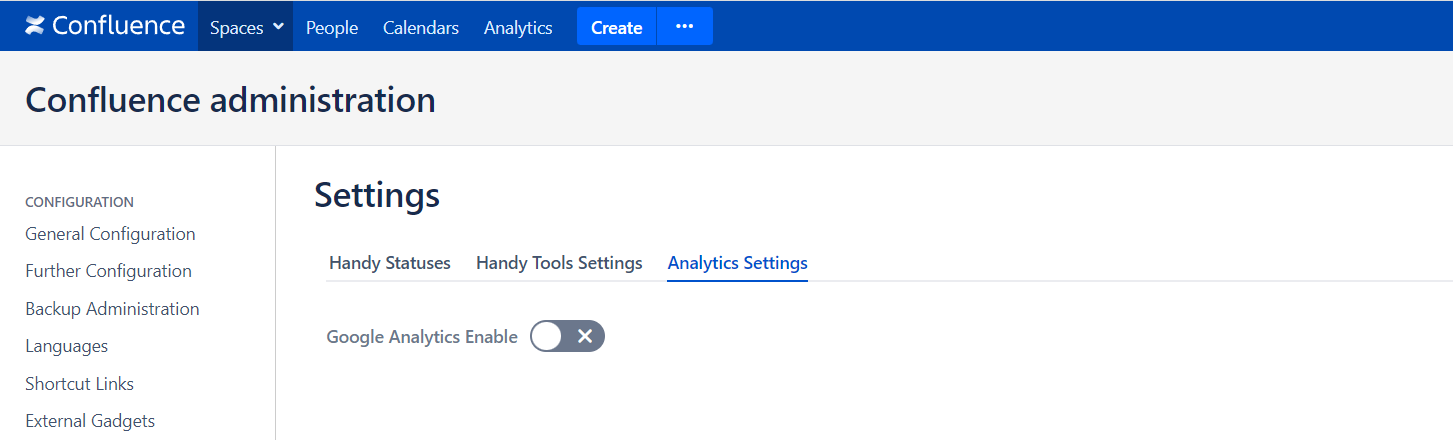
Task: Go to Backup Administration
Action: 112,309
